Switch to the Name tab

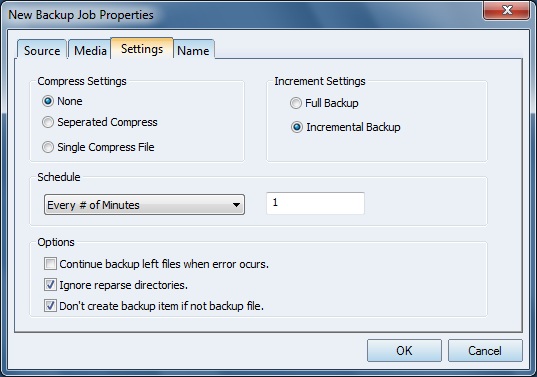[193, 50]
